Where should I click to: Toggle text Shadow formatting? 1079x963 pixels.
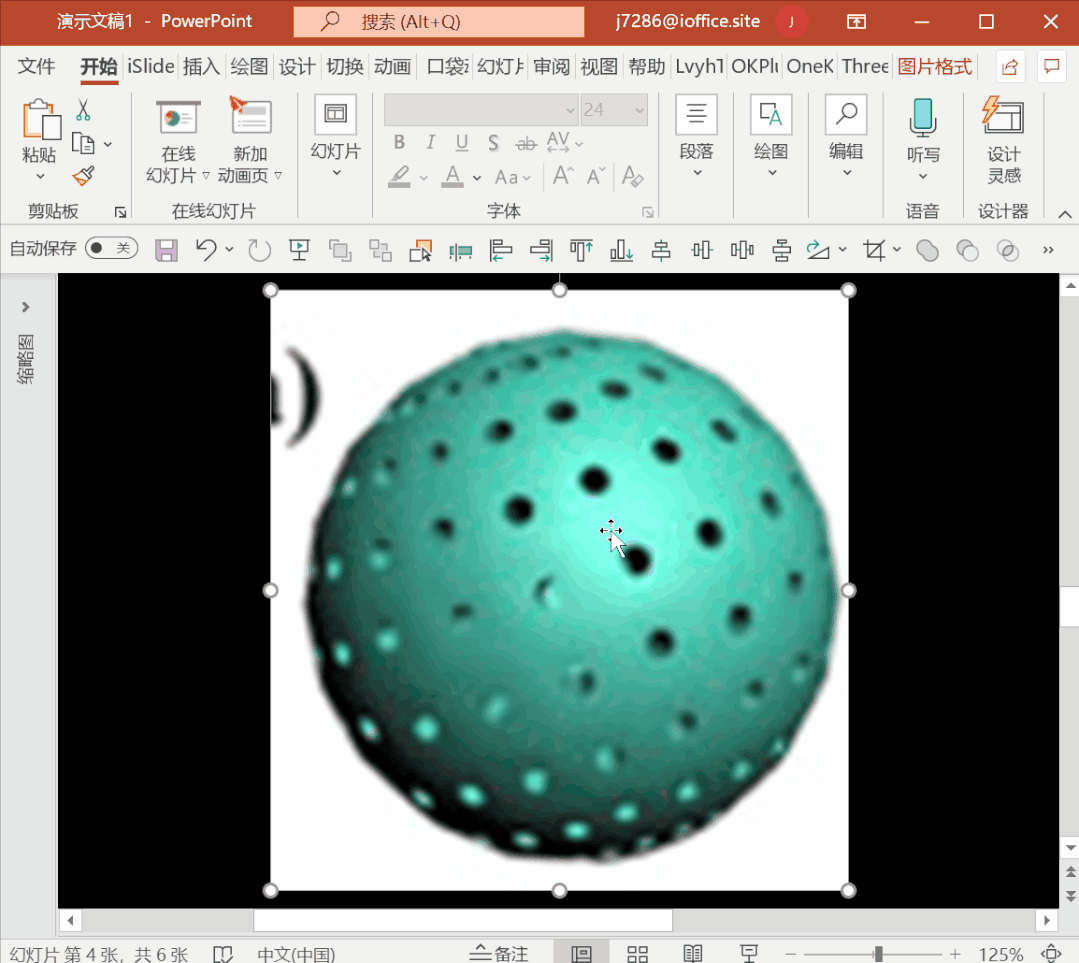493,143
